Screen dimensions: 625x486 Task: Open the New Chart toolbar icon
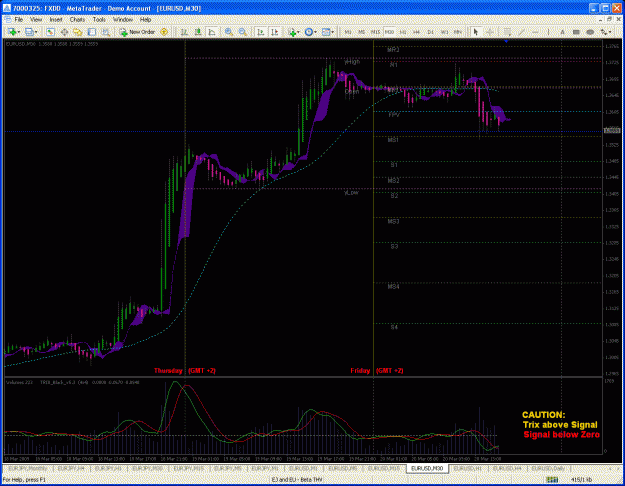[x=11, y=32]
